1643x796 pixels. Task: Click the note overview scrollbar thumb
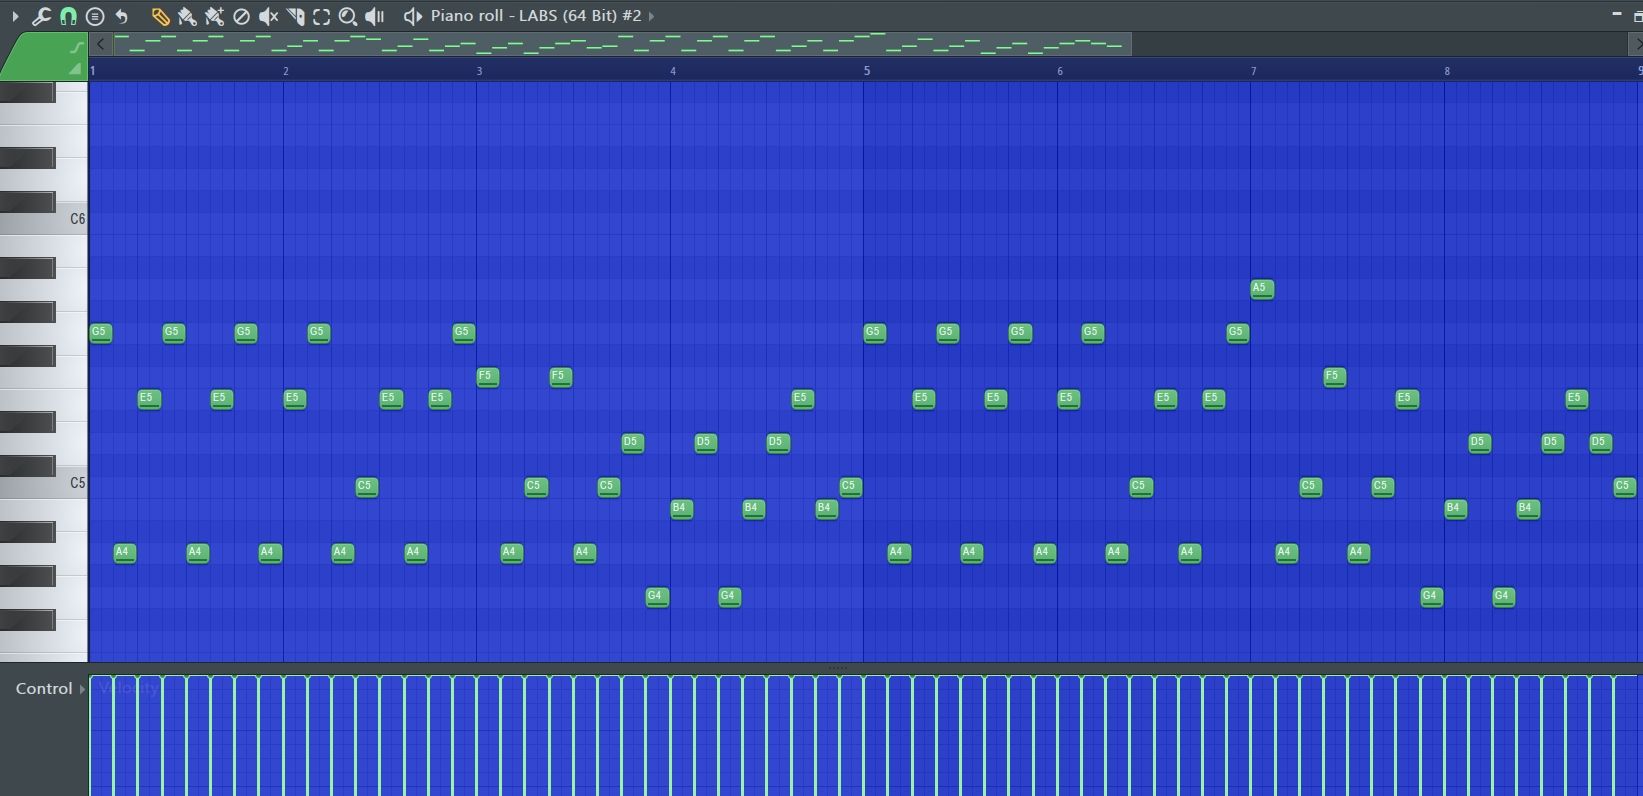click(x=621, y=44)
